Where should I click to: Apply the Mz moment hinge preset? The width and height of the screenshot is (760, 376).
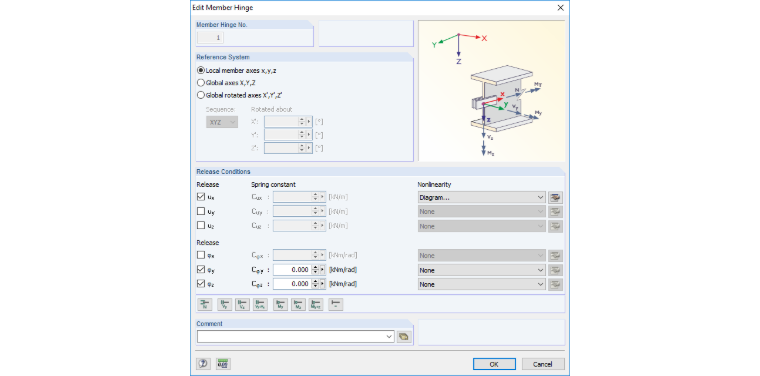tap(298, 304)
